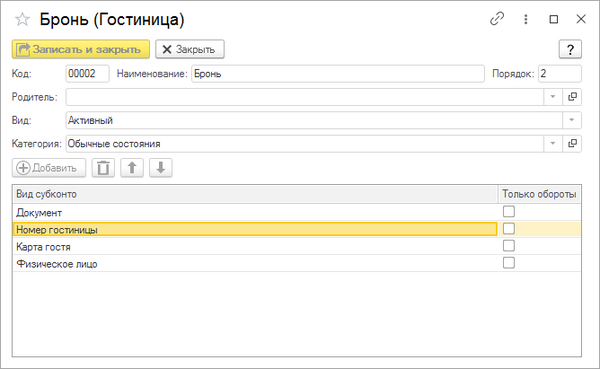Select the Документ row

click(x=297, y=212)
